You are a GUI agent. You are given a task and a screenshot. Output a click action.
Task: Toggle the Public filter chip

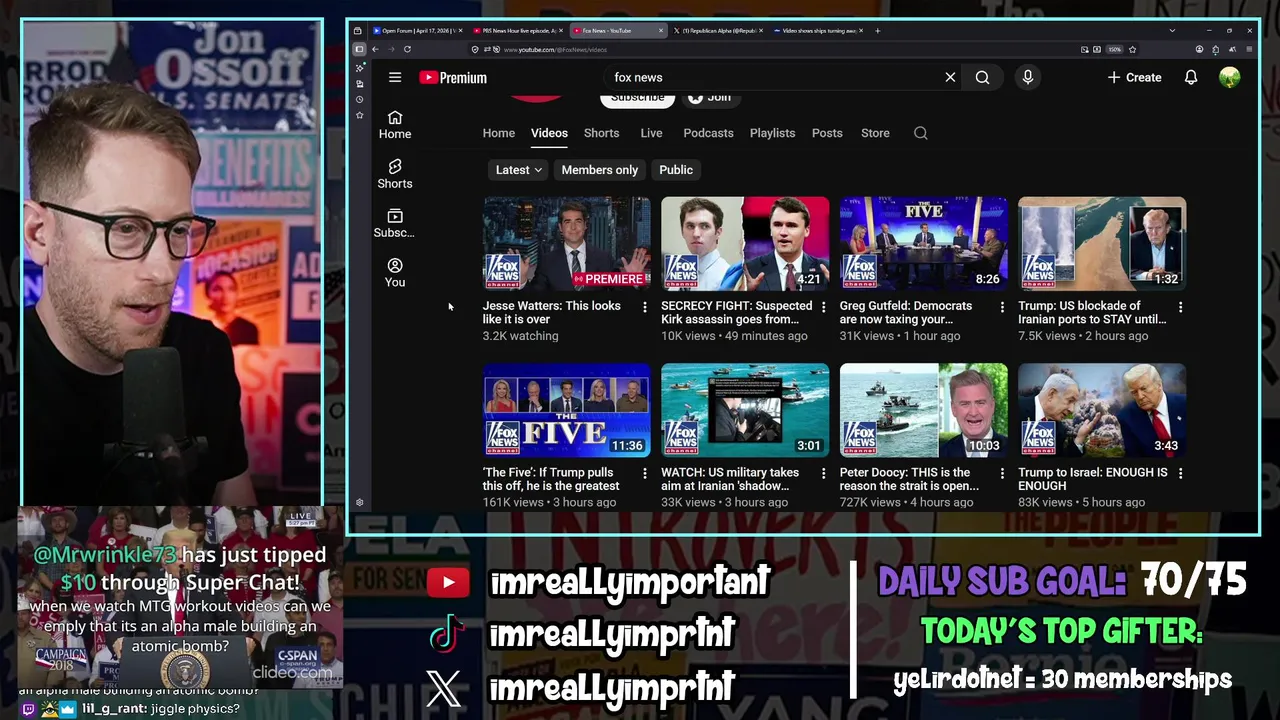676,170
